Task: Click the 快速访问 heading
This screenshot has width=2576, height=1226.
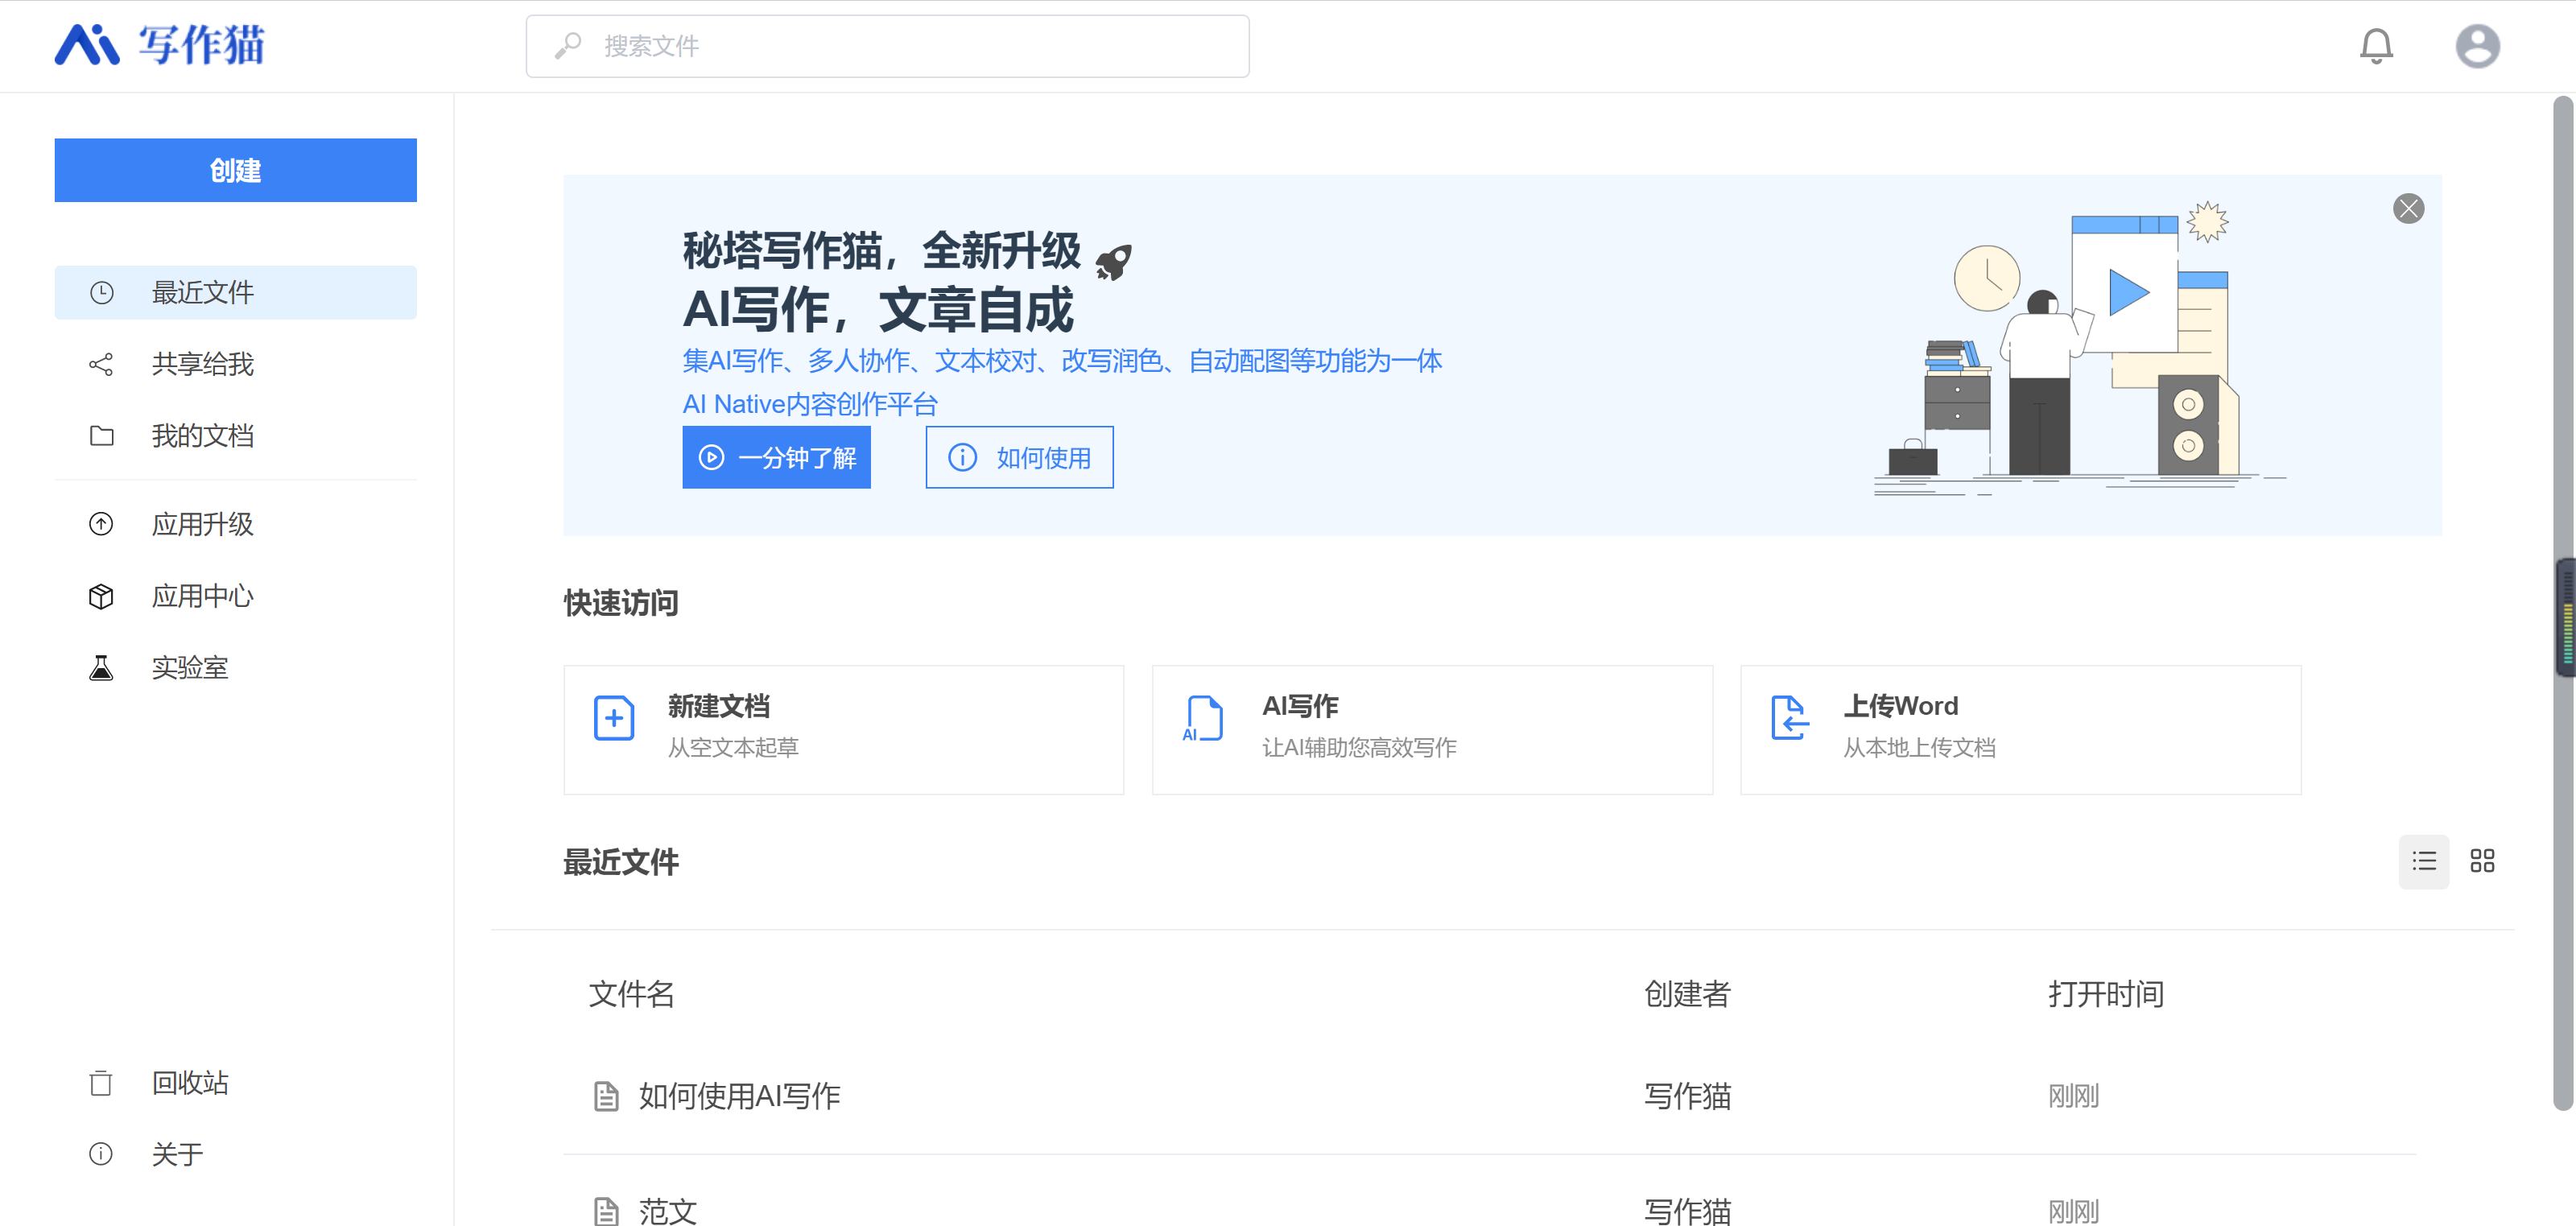Action: (x=621, y=603)
